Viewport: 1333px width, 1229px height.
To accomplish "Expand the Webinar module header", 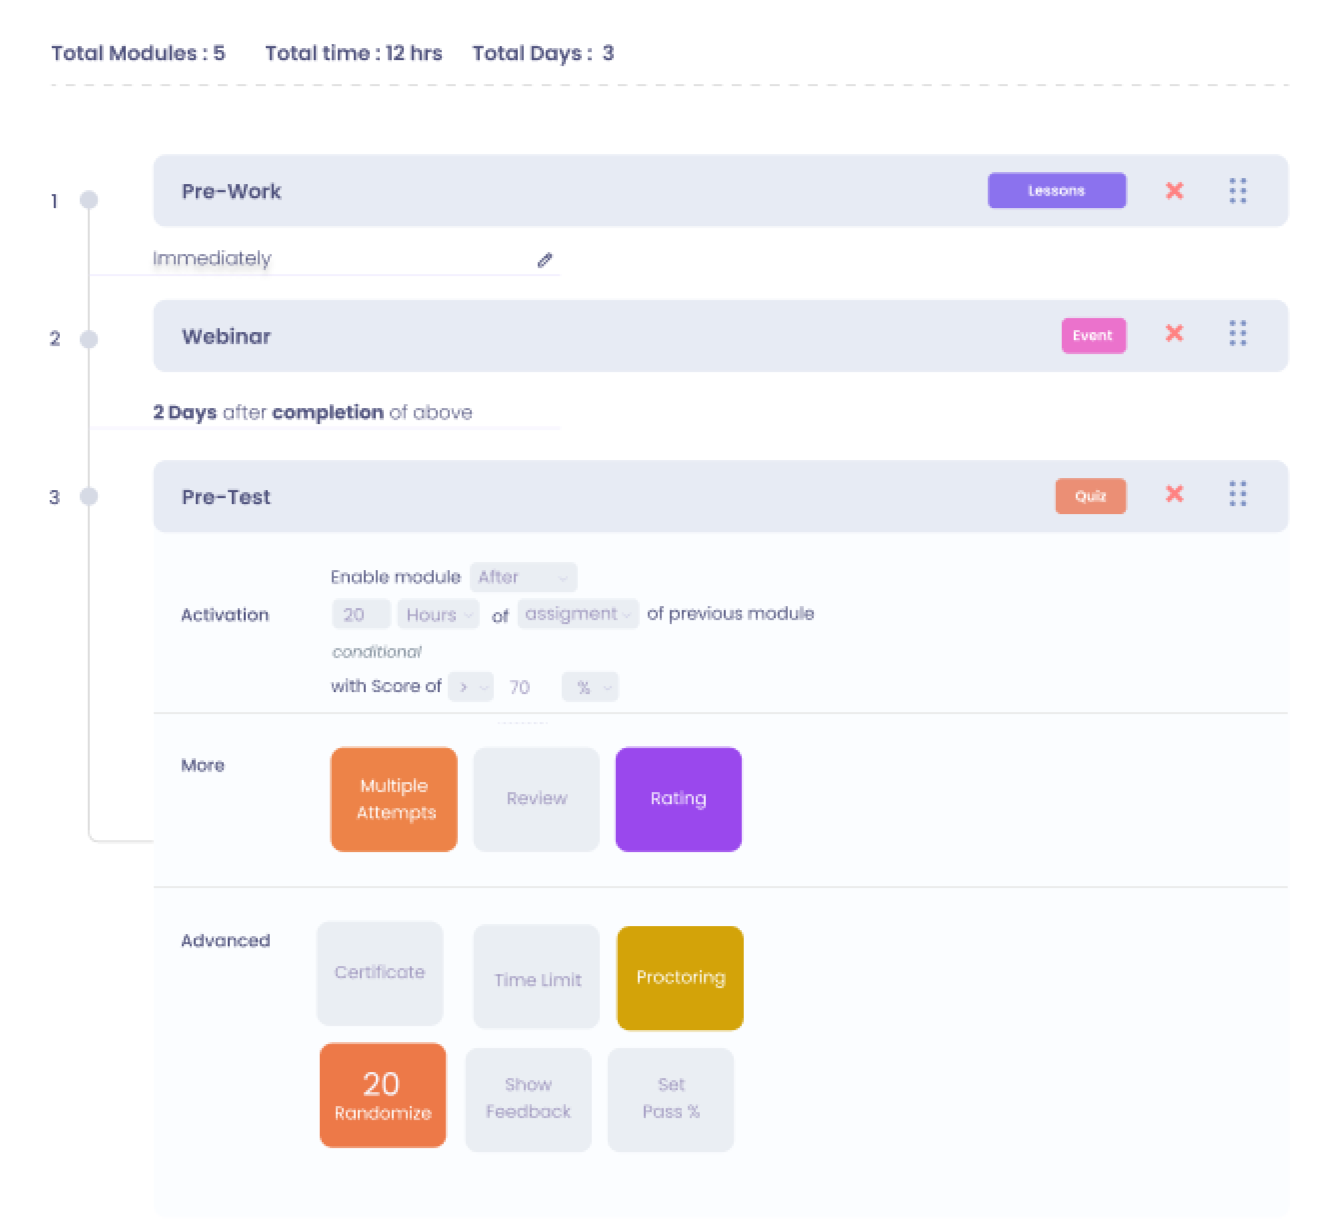I will coord(600,336).
